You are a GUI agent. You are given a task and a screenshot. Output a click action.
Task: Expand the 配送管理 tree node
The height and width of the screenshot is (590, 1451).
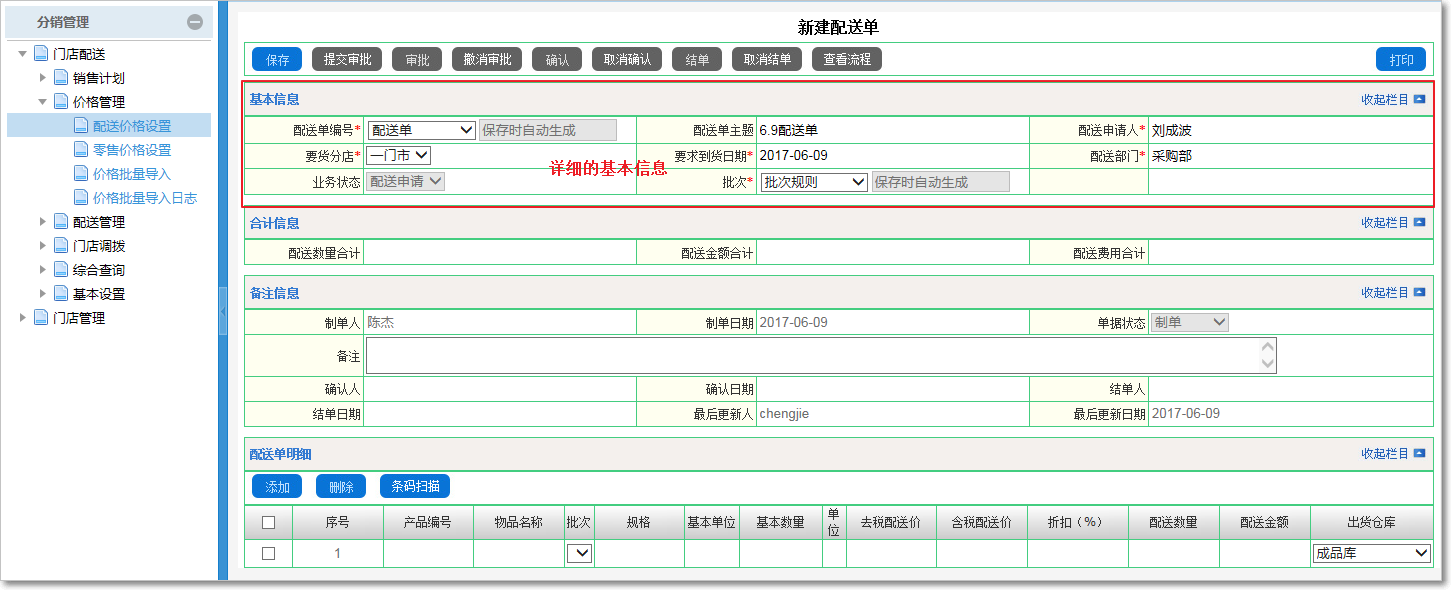pos(43,222)
